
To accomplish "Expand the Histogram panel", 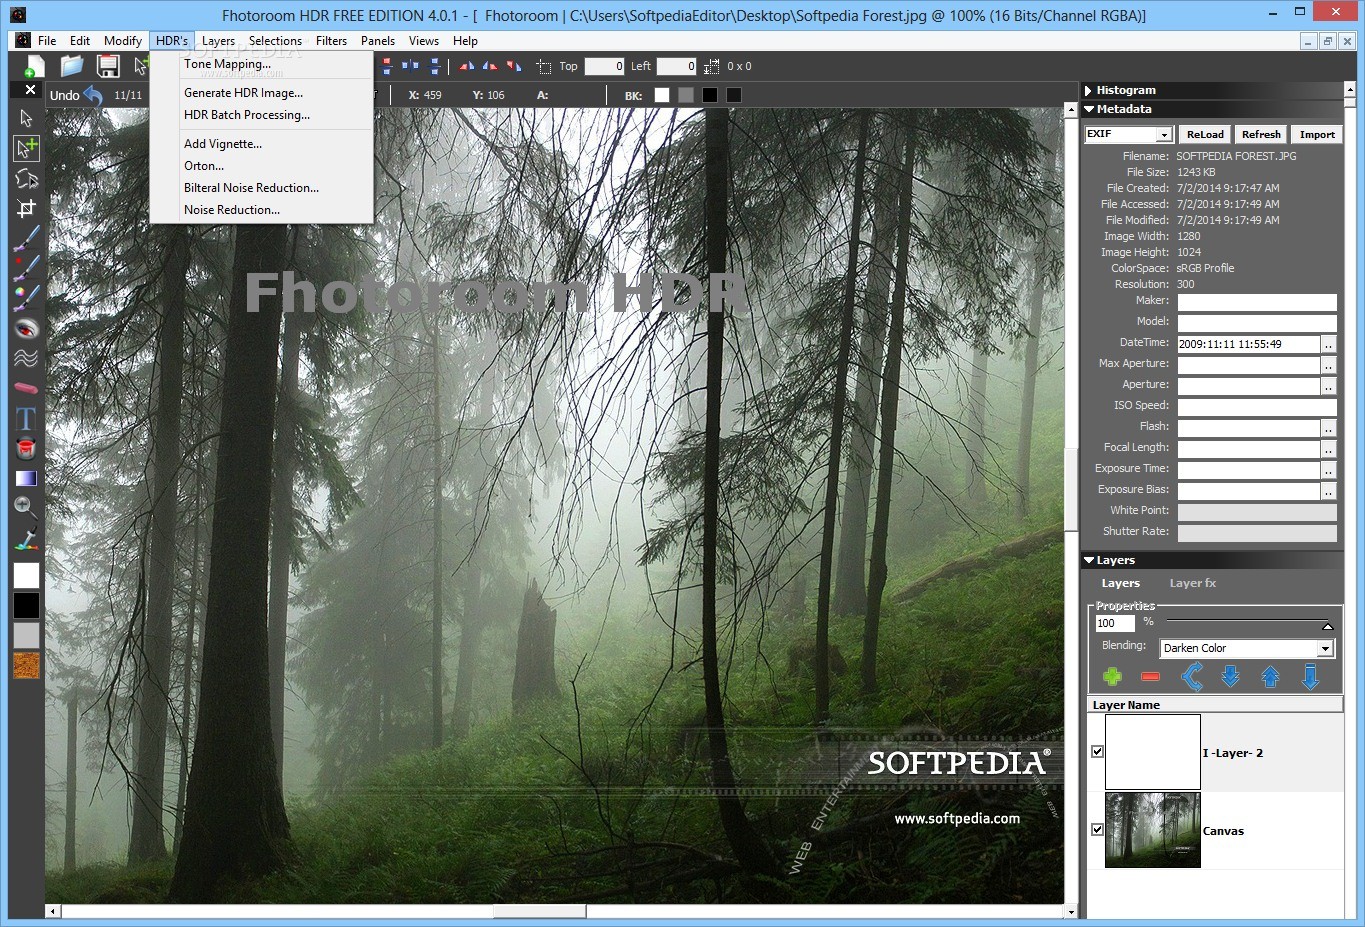I will 1089,90.
